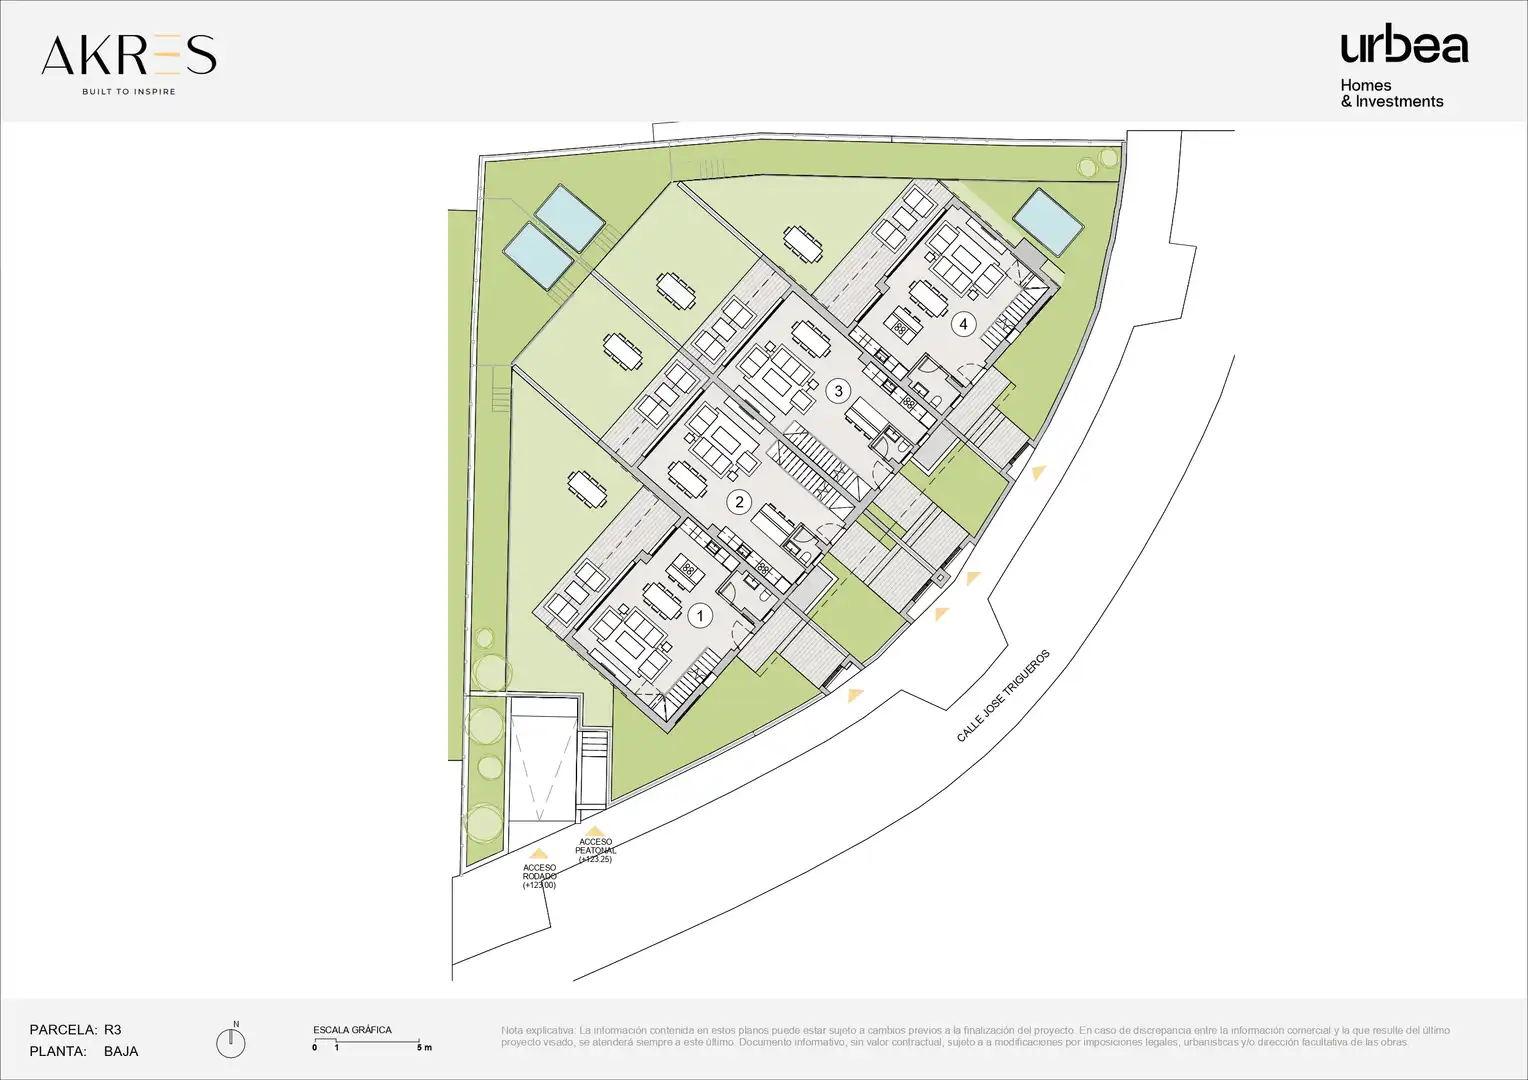The image size is (1528, 1080).
Task: Click the 'ESCALA GRÁFICA' label
Action: [x=352, y=1030]
